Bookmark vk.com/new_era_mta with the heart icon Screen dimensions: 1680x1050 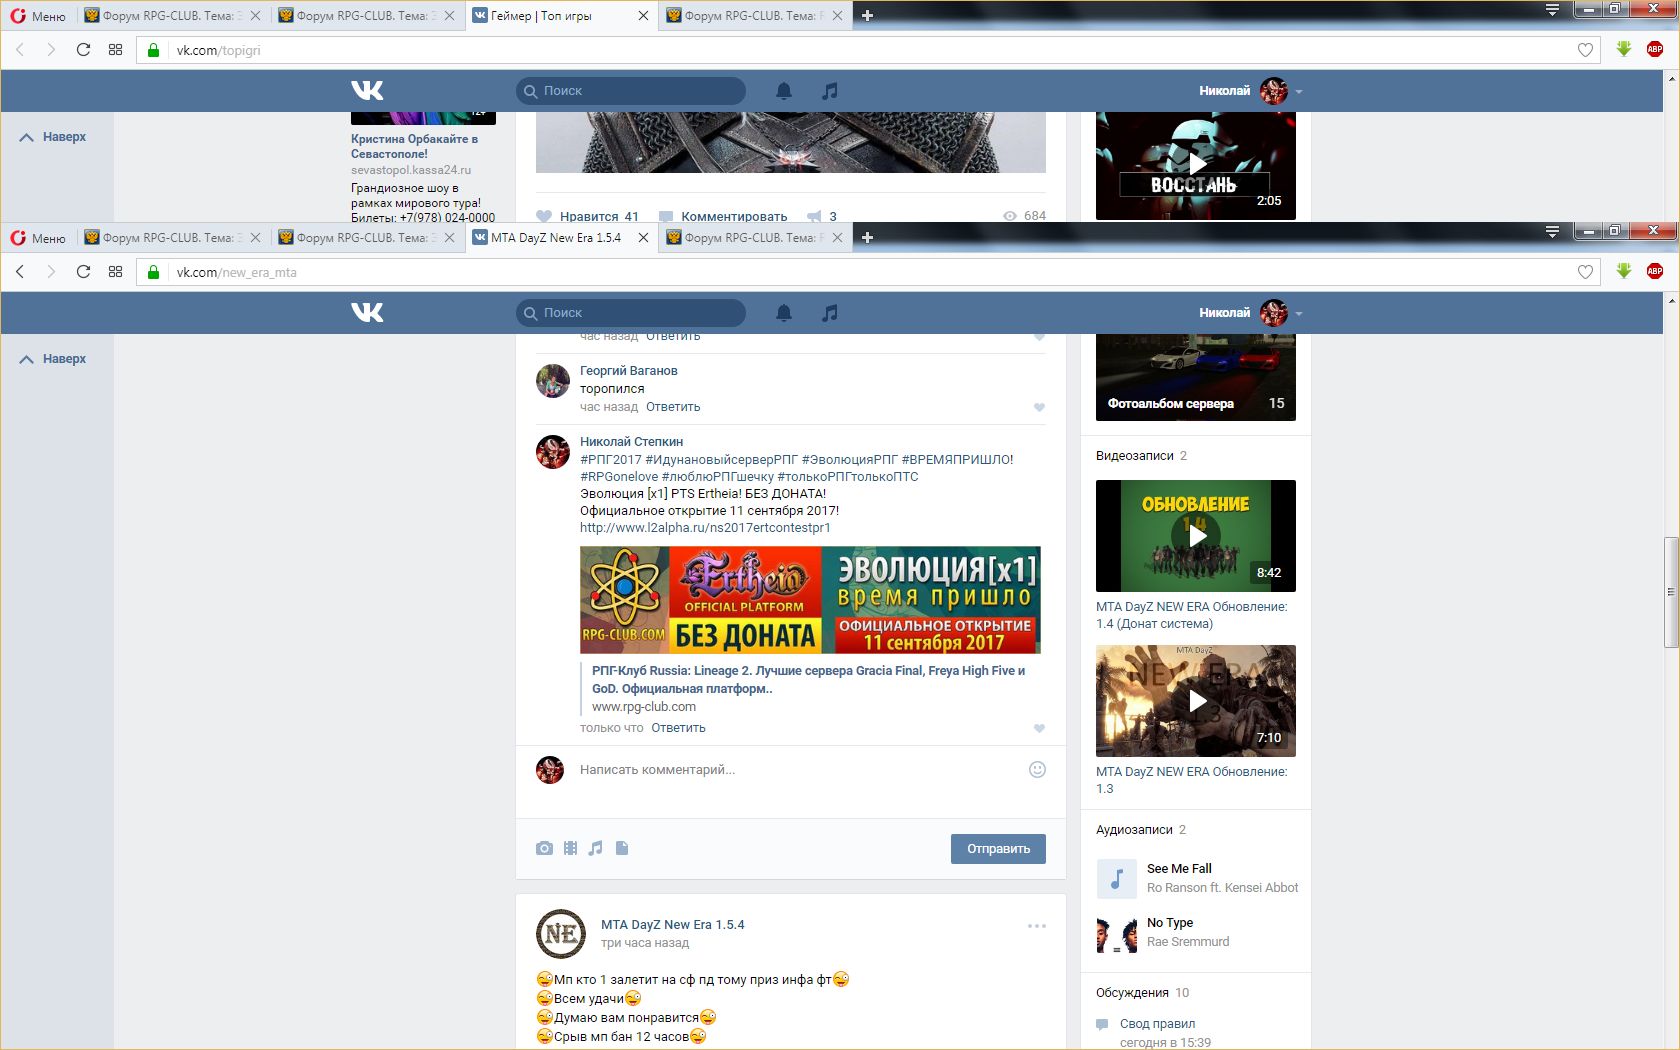(1585, 272)
